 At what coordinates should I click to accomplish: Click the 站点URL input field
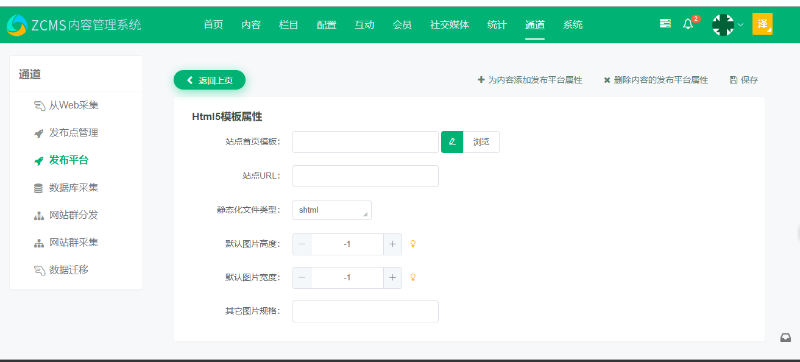click(x=365, y=176)
